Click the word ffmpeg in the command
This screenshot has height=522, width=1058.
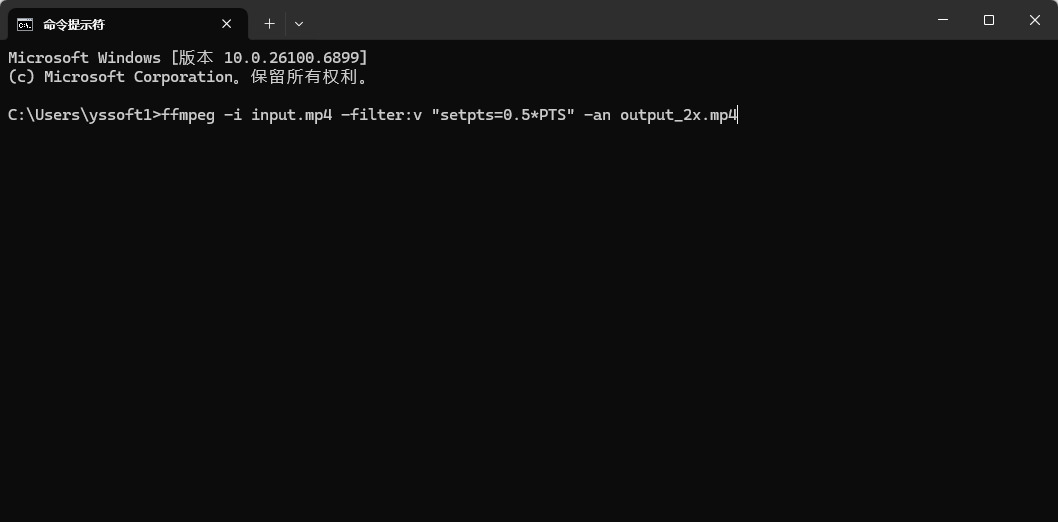[188, 115]
